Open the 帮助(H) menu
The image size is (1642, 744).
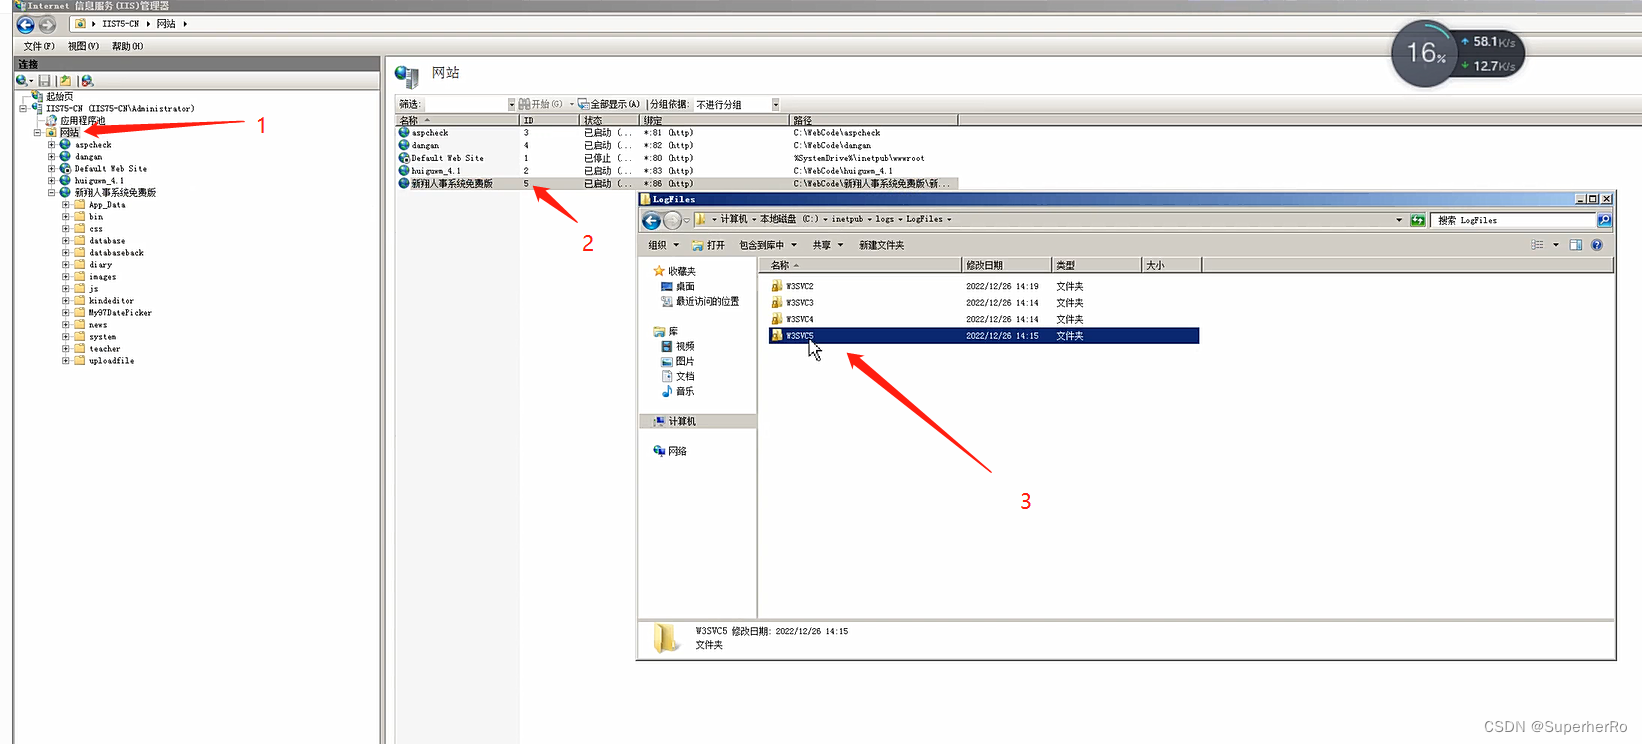coord(127,47)
